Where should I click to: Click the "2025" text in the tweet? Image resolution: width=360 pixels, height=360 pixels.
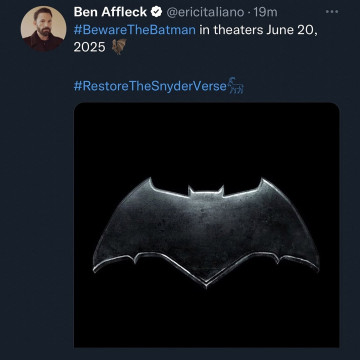click(x=89, y=47)
